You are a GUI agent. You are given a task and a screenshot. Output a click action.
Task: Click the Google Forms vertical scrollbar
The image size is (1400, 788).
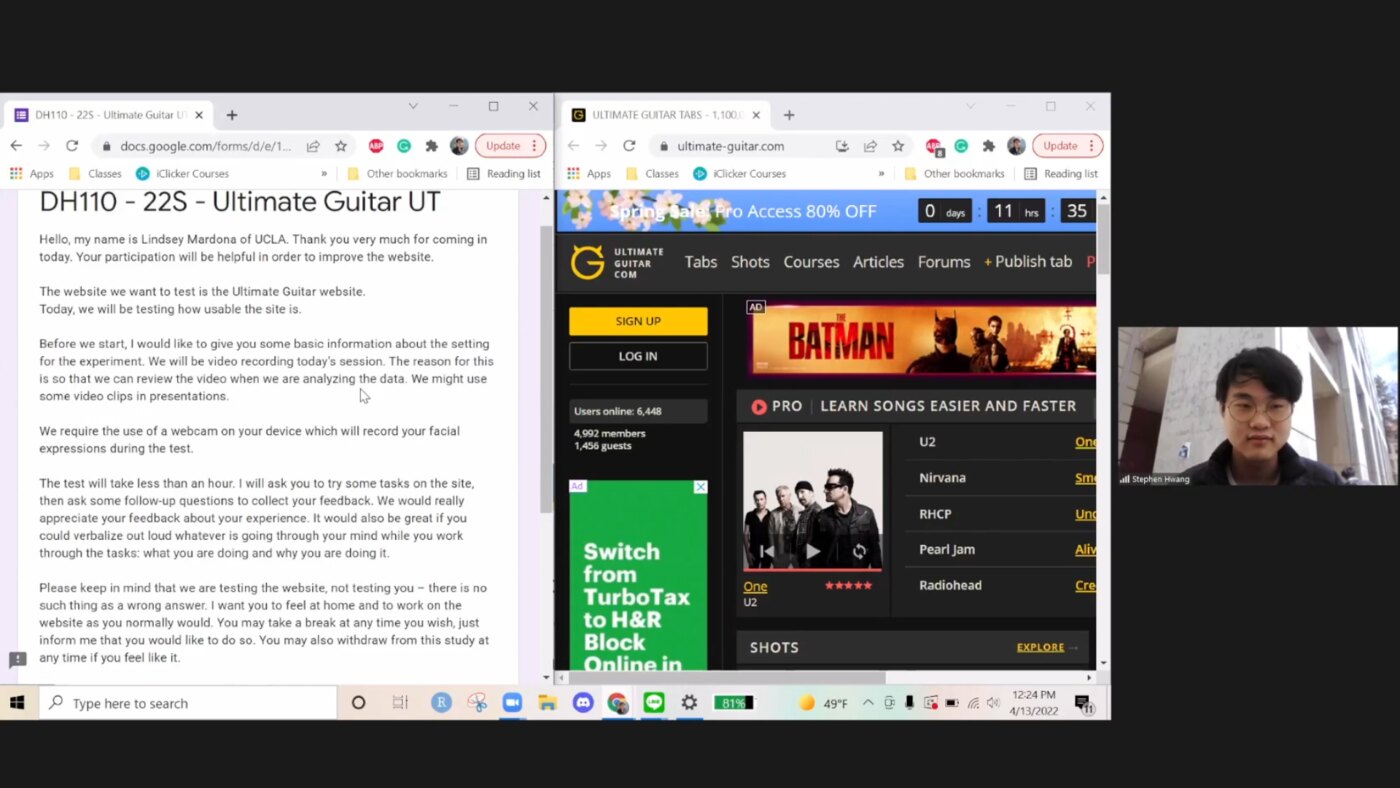(x=546, y=370)
